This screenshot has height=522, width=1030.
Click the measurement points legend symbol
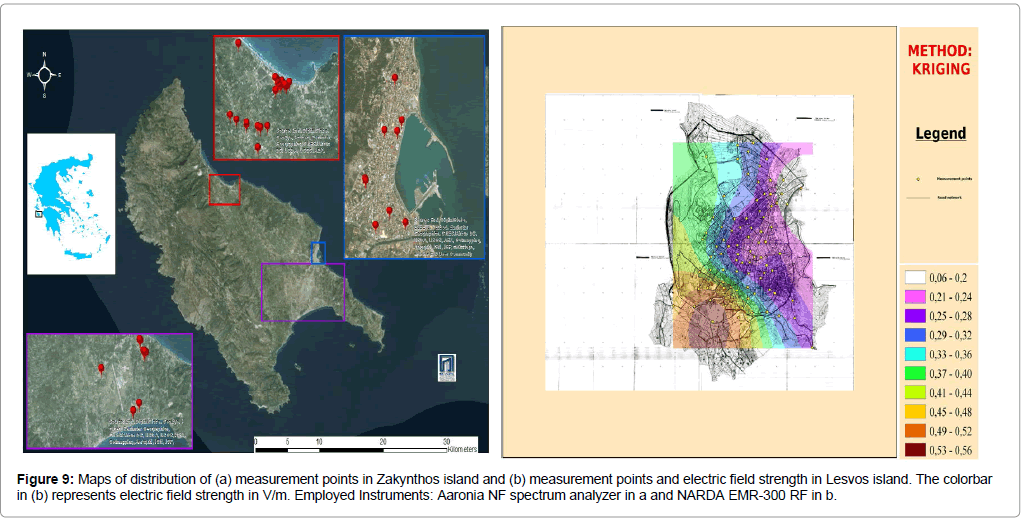click(x=918, y=179)
